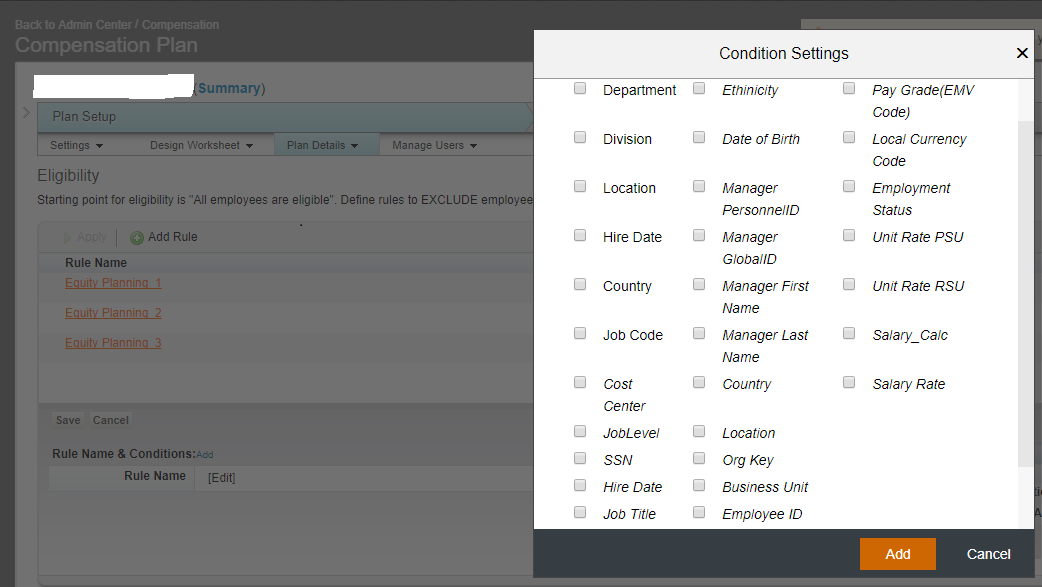Click the Summary link
1042x587 pixels.
pyautogui.click(x=229, y=88)
